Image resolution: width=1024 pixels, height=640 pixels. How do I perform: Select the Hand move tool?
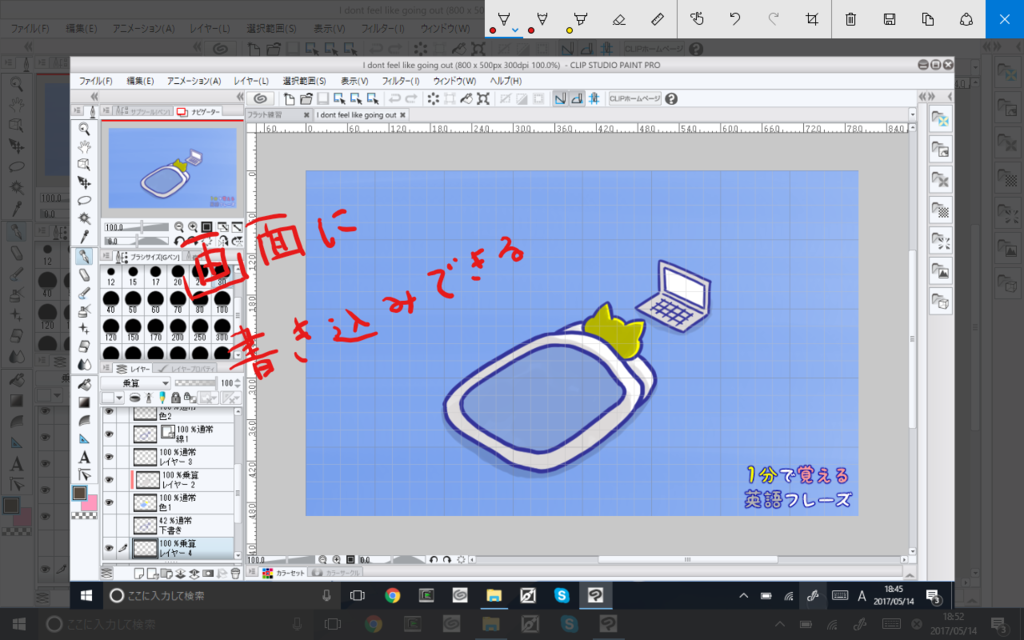click(84, 147)
